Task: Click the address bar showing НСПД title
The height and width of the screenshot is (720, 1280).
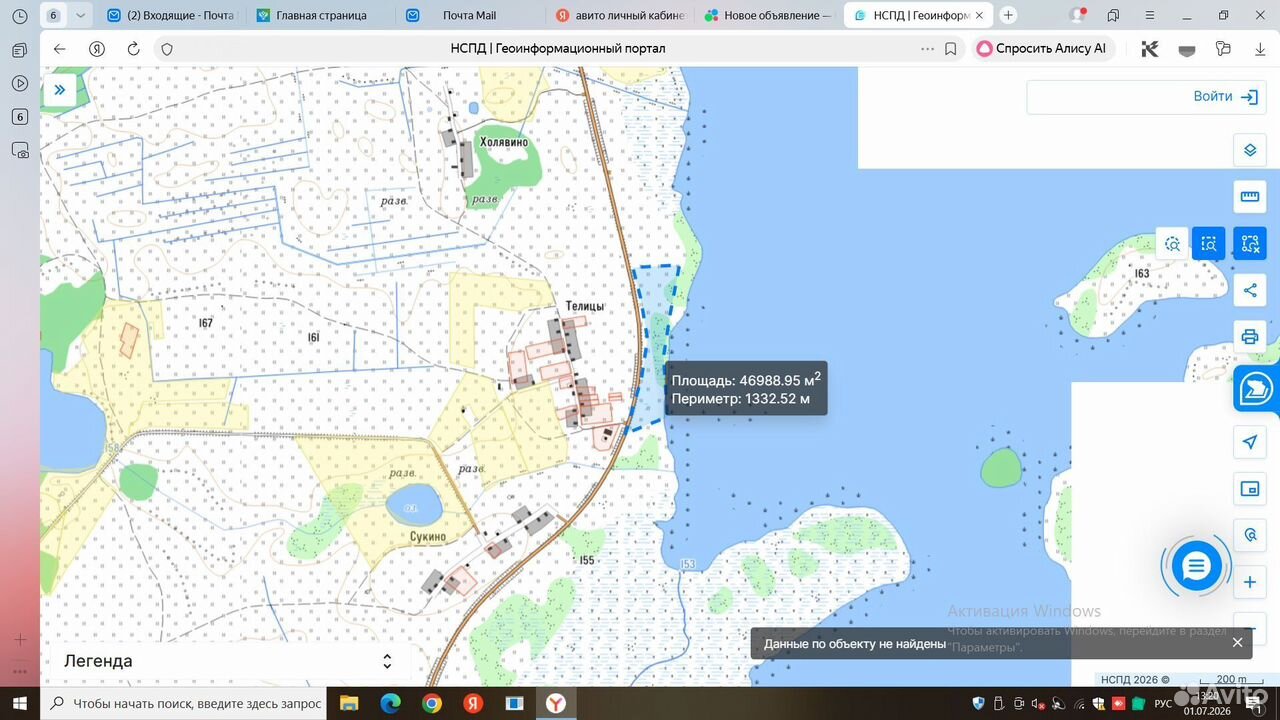Action: [558, 49]
